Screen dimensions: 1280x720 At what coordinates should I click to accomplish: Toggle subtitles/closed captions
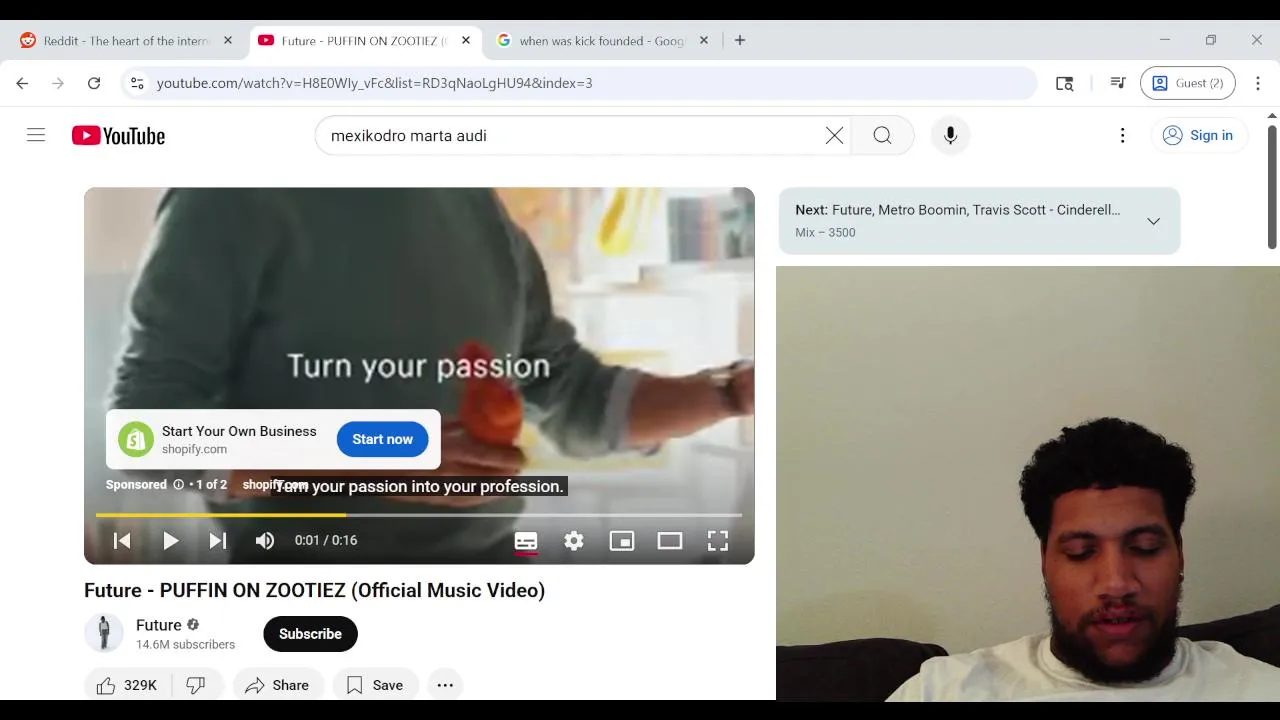[526, 541]
